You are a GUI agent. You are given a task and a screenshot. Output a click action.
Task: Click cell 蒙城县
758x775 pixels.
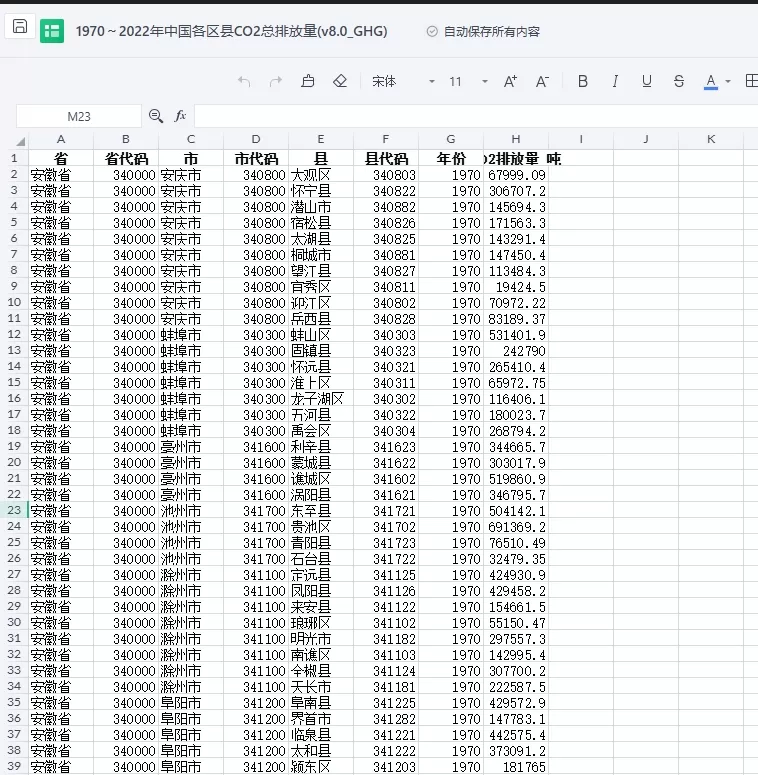(321, 463)
